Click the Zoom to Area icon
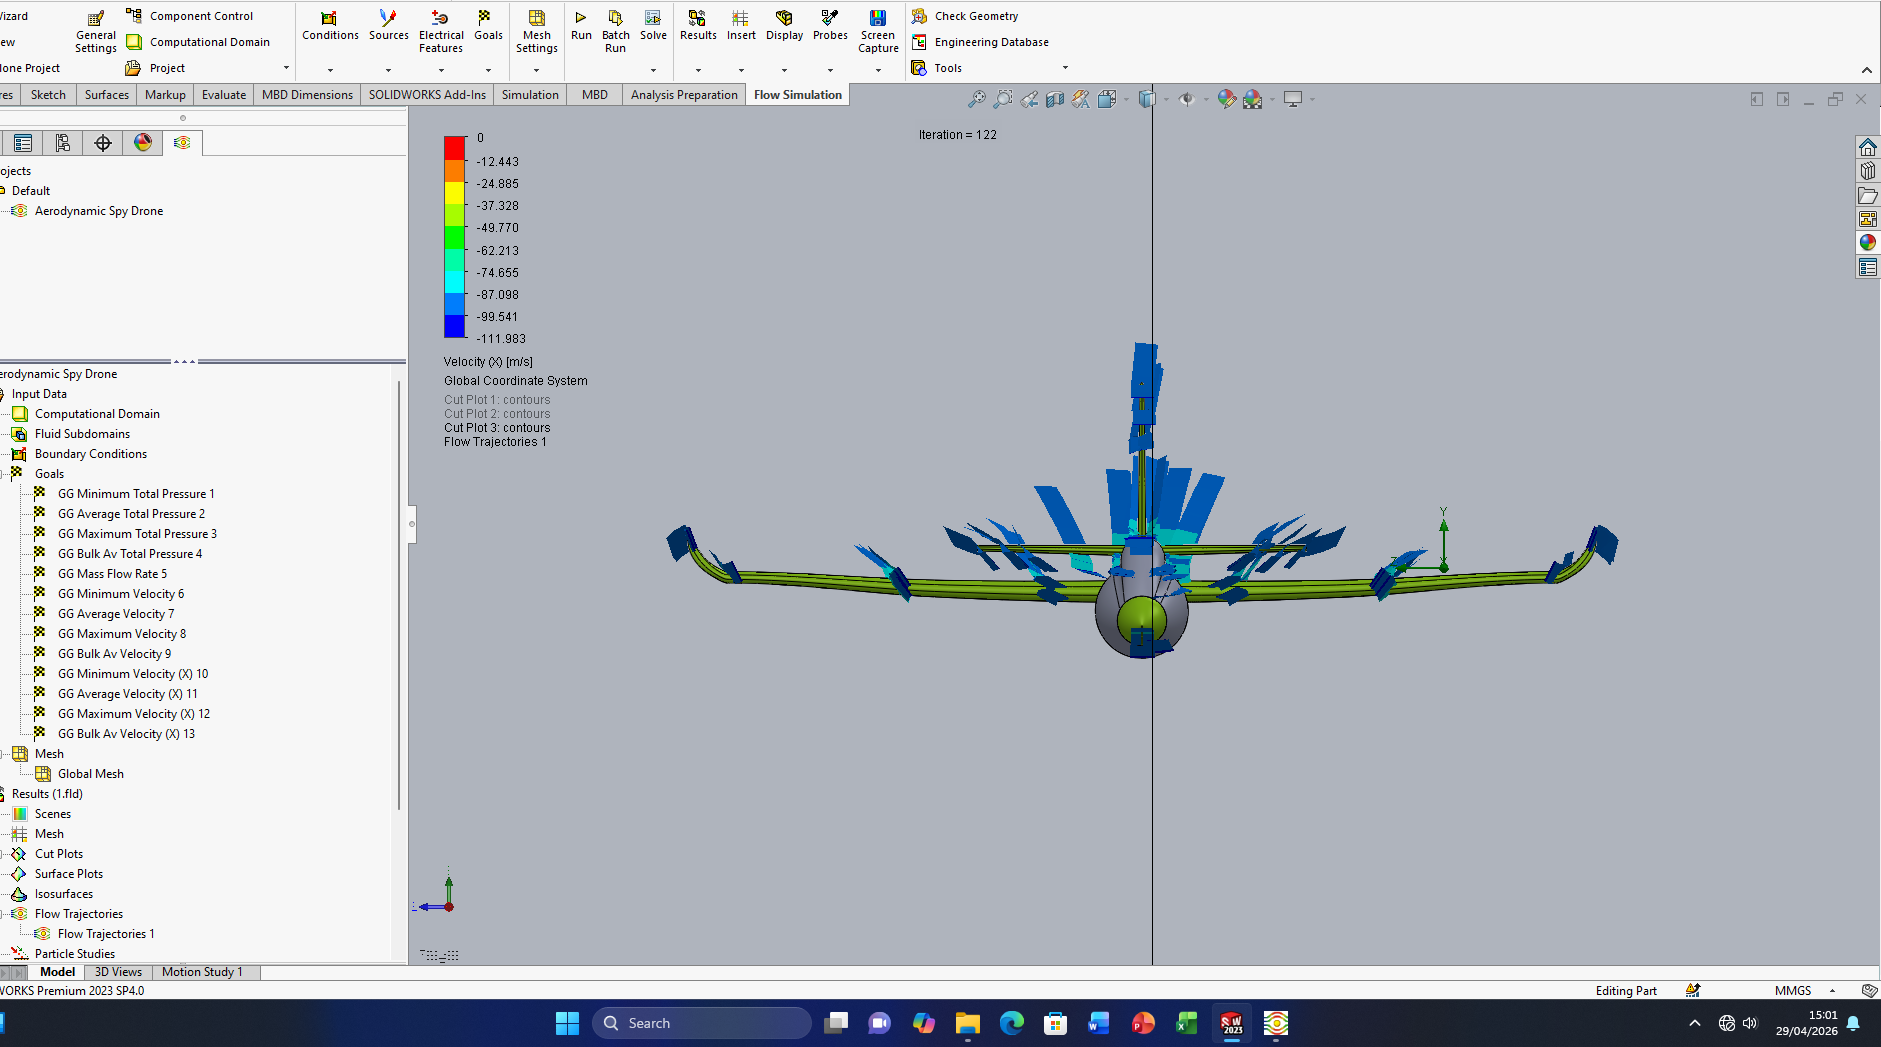This screenshot has width=1881, height=1047. click(1003, 99)
